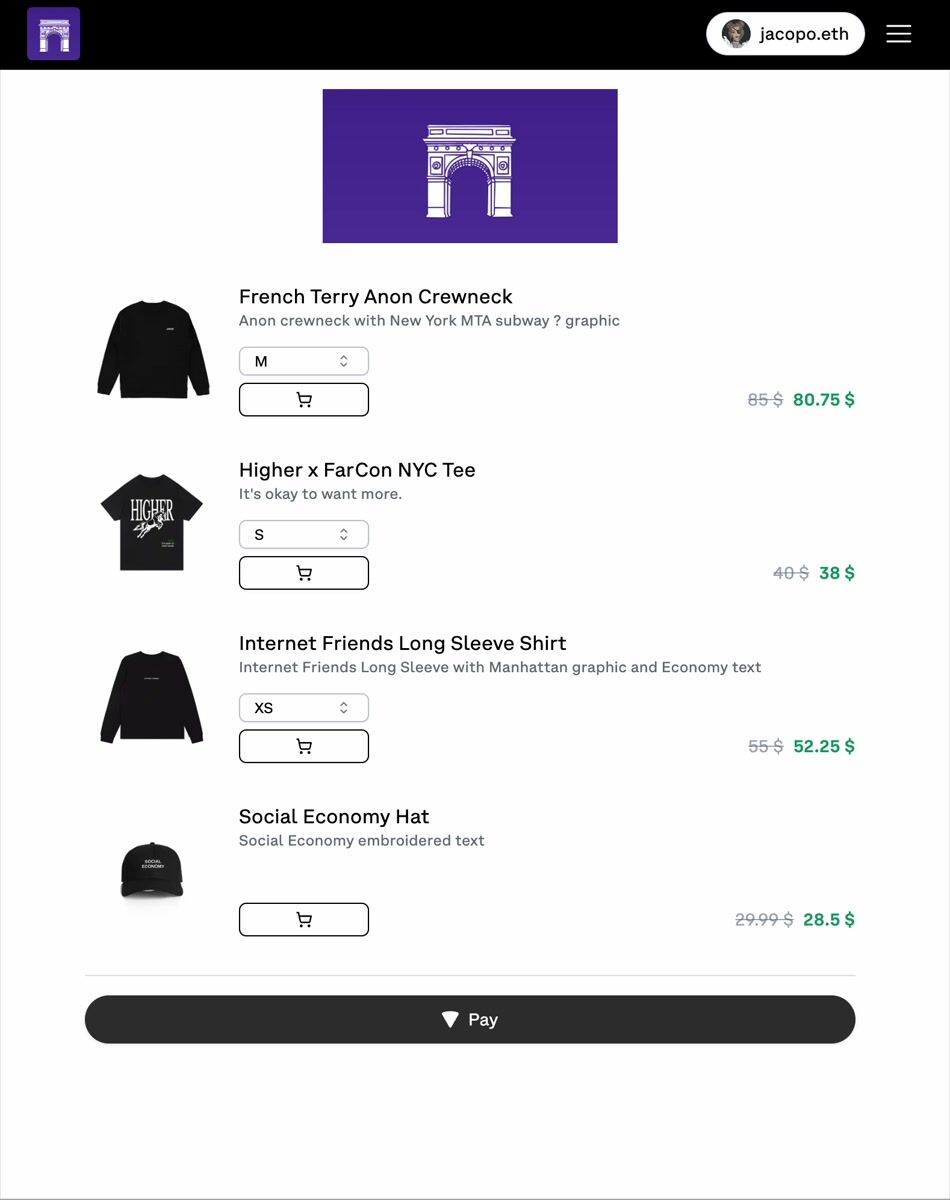Click the long sleeve shirt product image
Viewport: 950px width, 1200px height.
(x=152, y=696)
